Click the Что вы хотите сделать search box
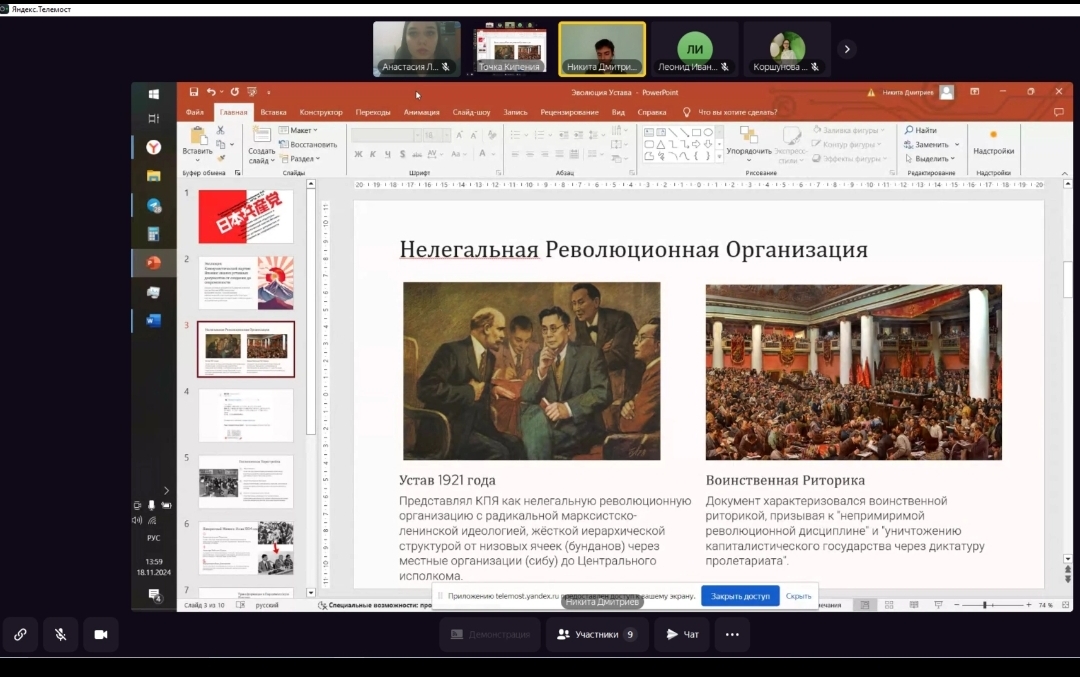 [x=738, y=112]
